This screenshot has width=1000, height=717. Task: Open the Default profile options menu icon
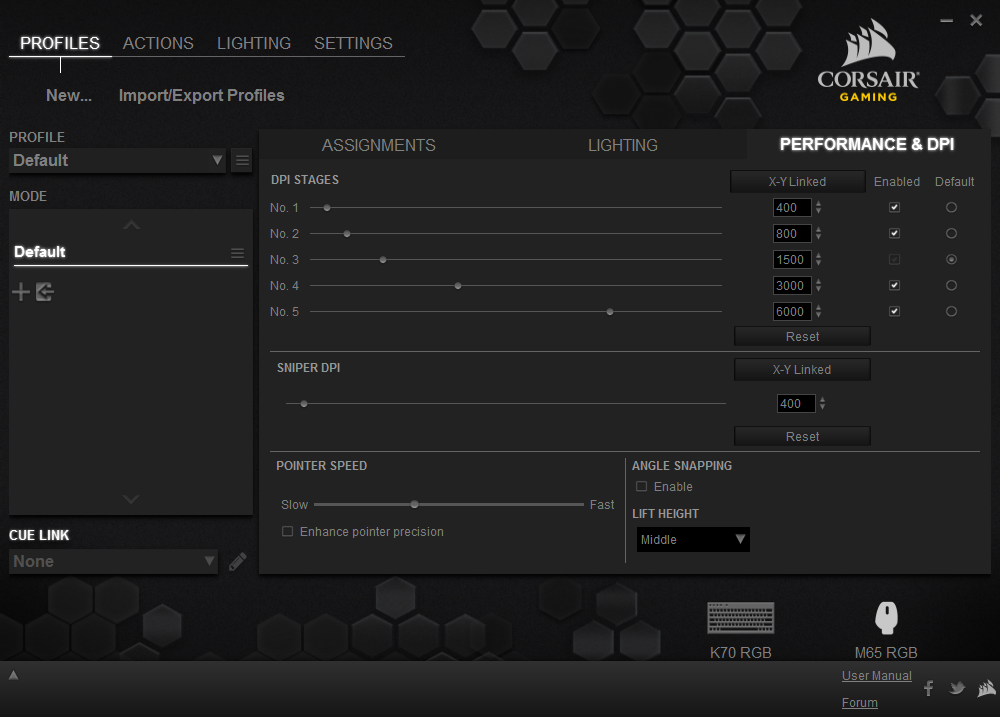coord(242,160)
